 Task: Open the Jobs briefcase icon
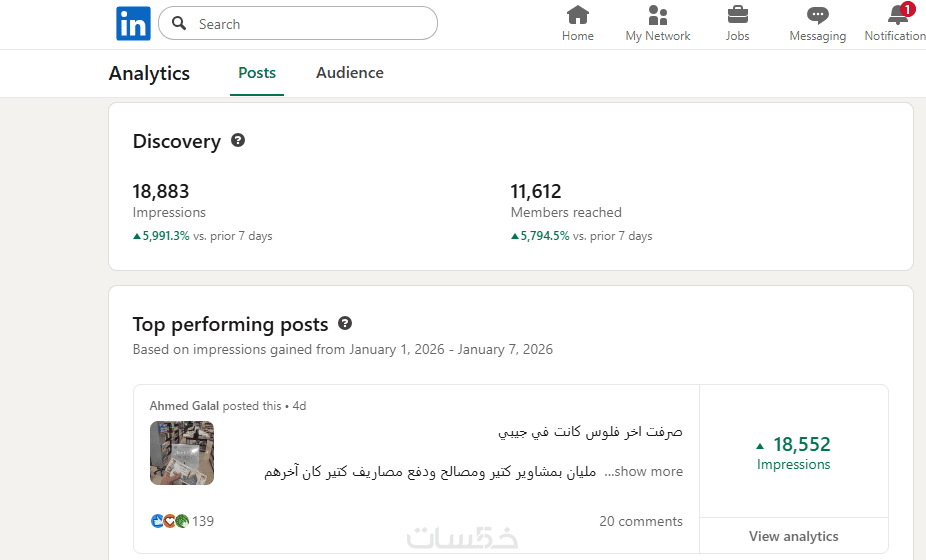point(737,15)
